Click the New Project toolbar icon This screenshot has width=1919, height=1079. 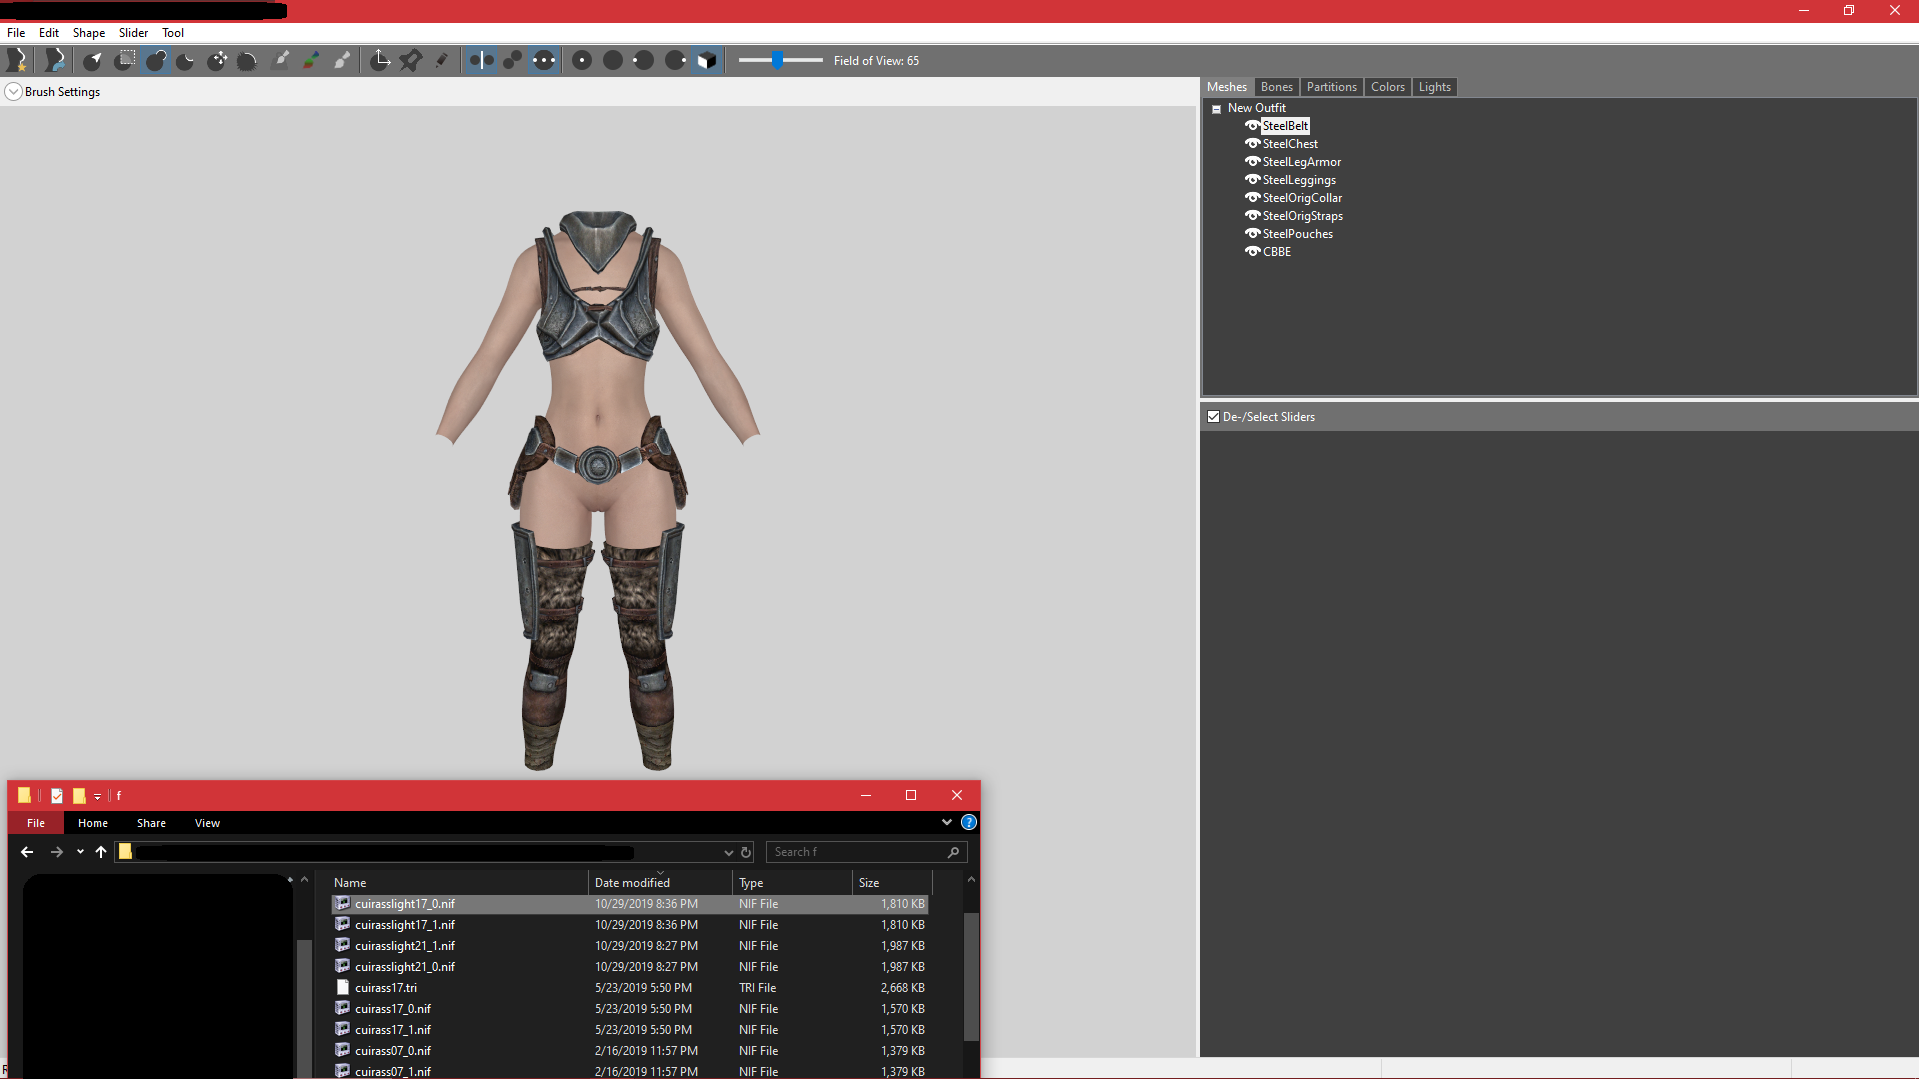click(x=17, y=61)
